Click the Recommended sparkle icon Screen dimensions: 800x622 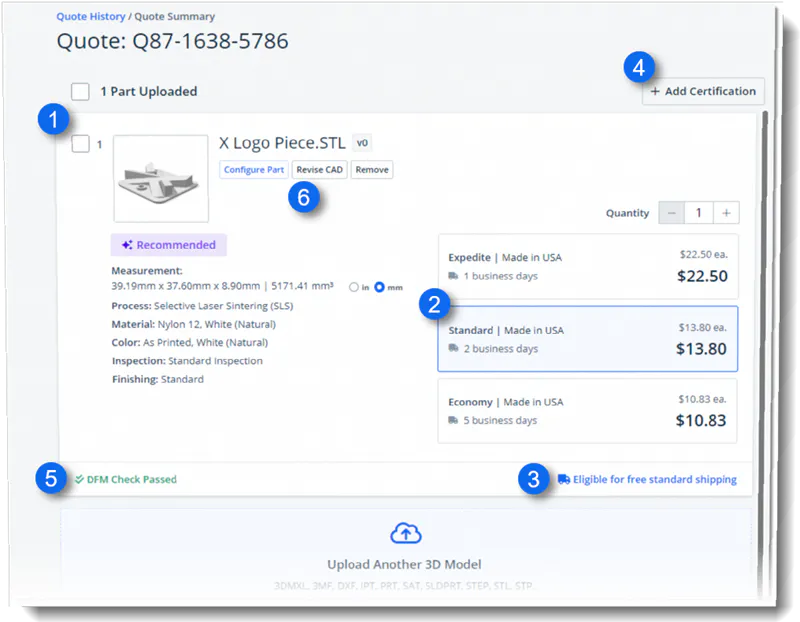(x=127, y=245)
